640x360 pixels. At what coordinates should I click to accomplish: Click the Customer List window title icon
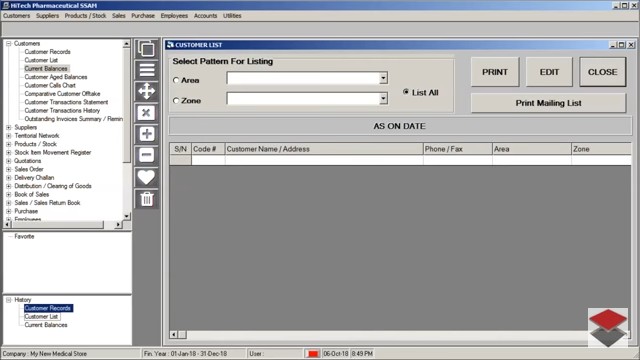point(170,45)
